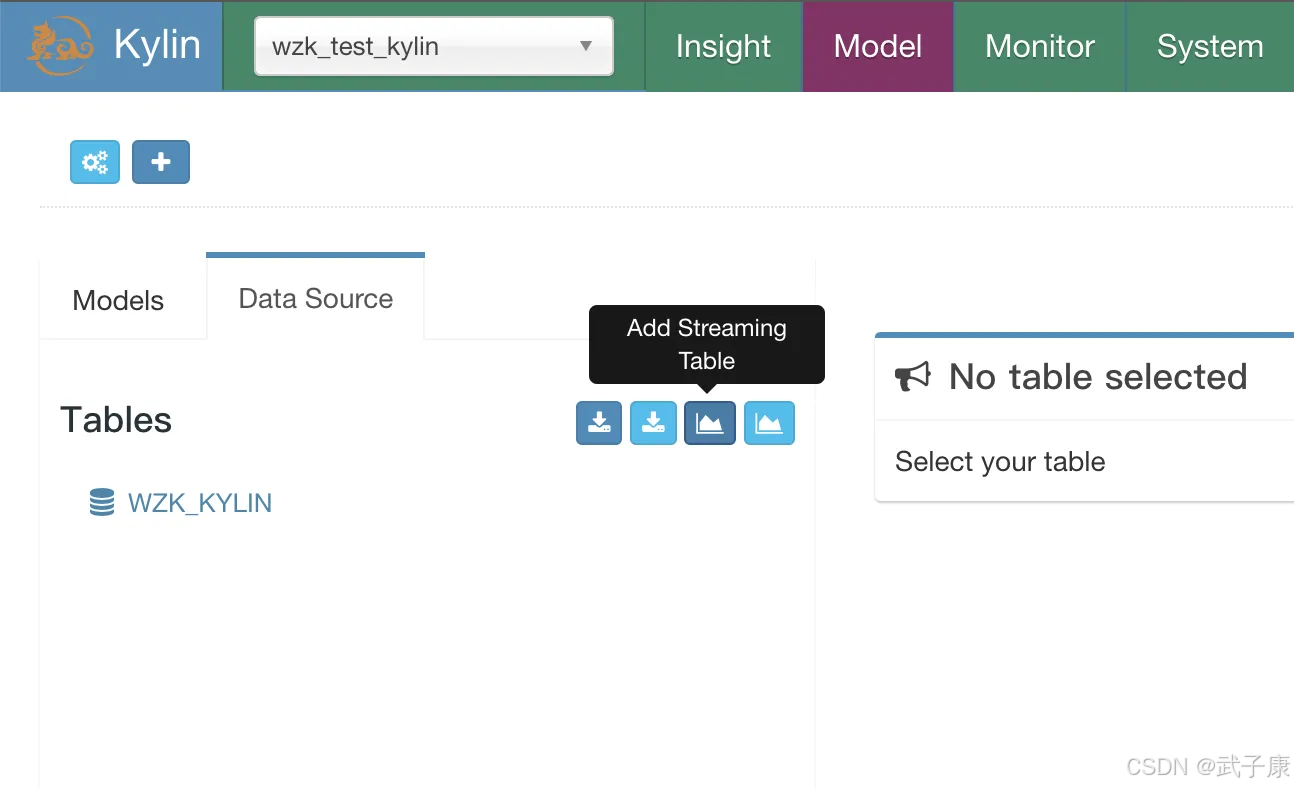Click the dark Add Streaming Table chart icon

[x=709, y=423]
